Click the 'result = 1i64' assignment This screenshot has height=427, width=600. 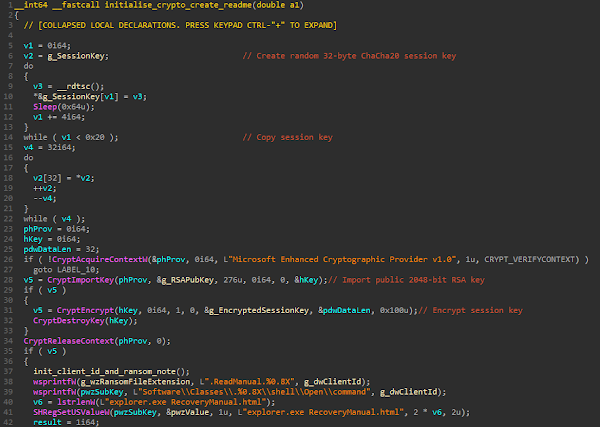[66, 422]
